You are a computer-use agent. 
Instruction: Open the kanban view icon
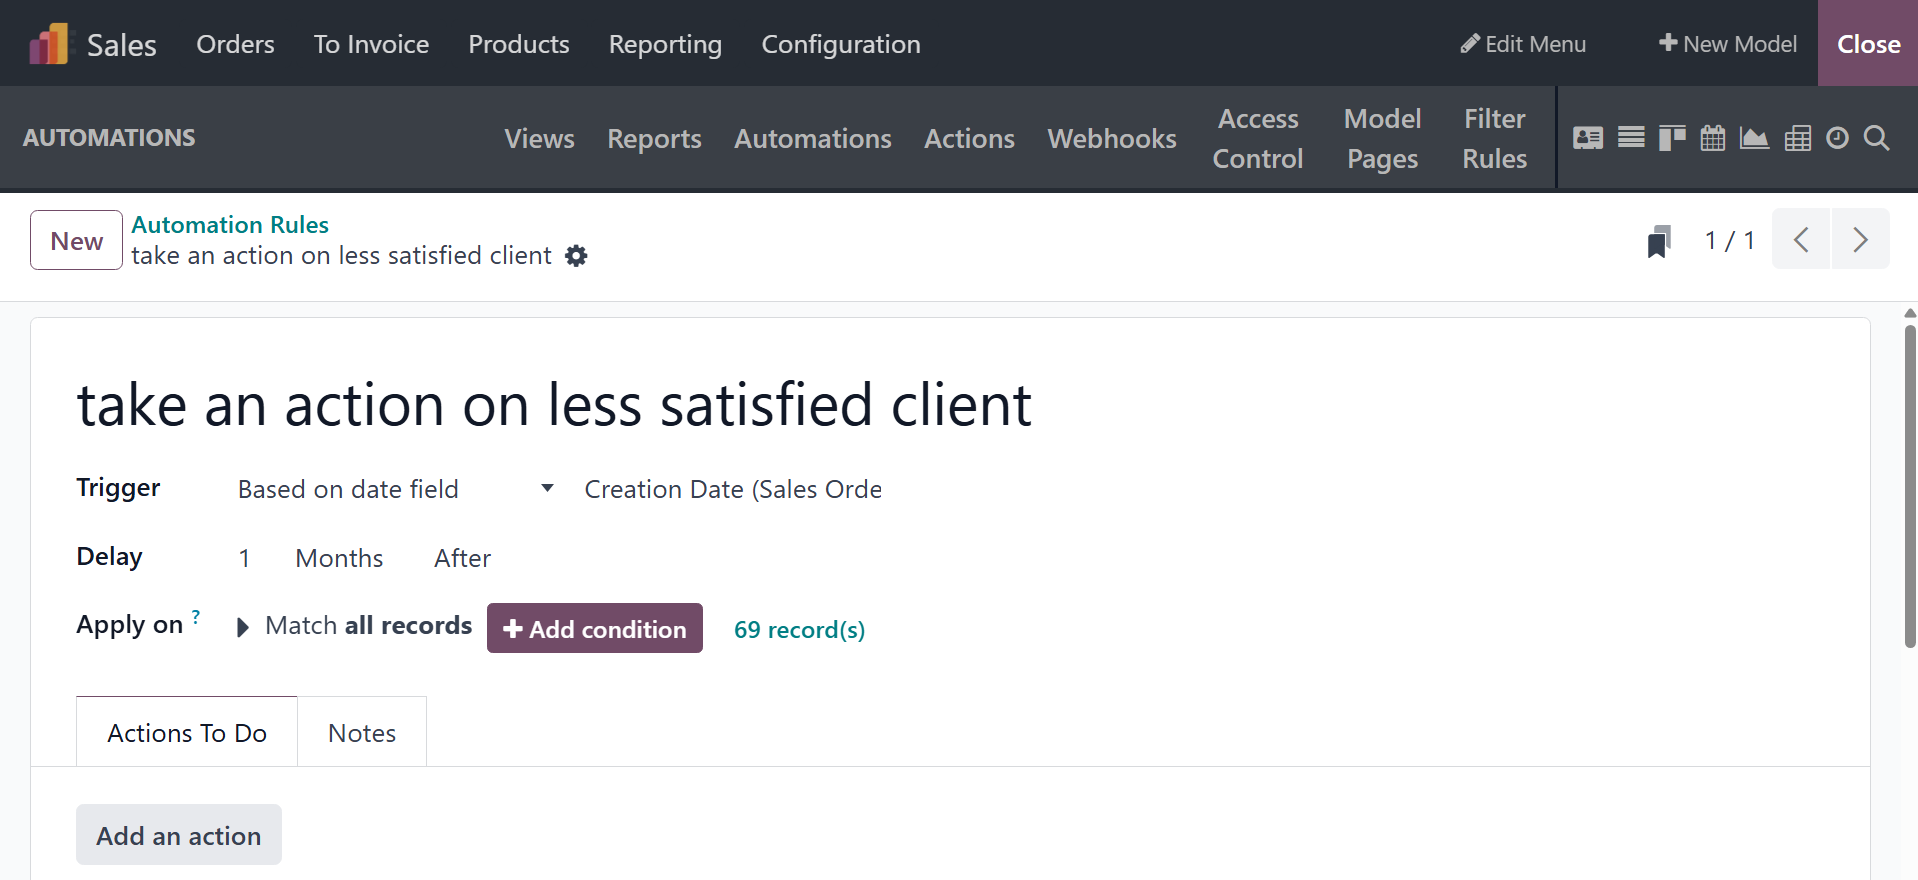pyautogui.click(x=1672, y=138)
